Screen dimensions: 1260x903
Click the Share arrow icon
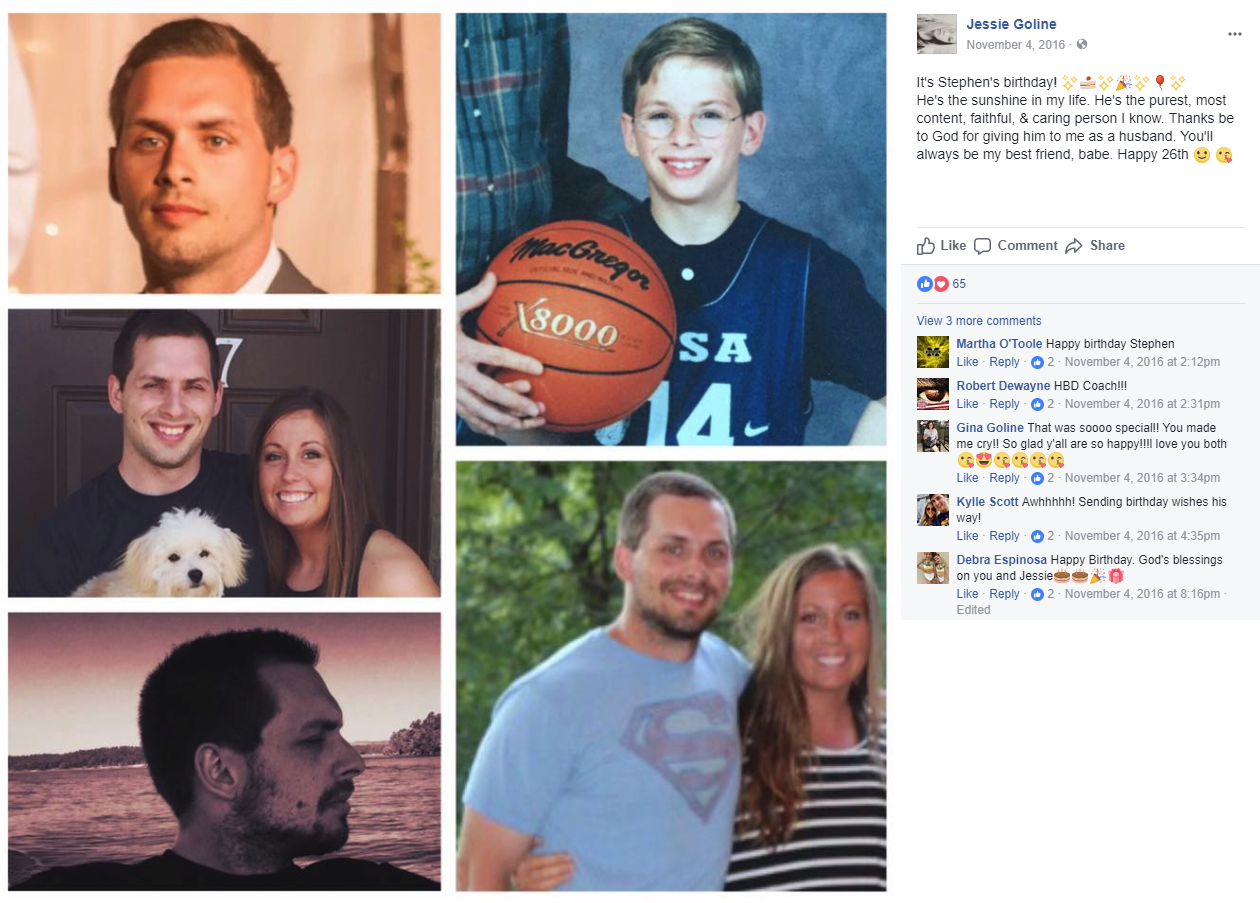tap(1074, 246)
